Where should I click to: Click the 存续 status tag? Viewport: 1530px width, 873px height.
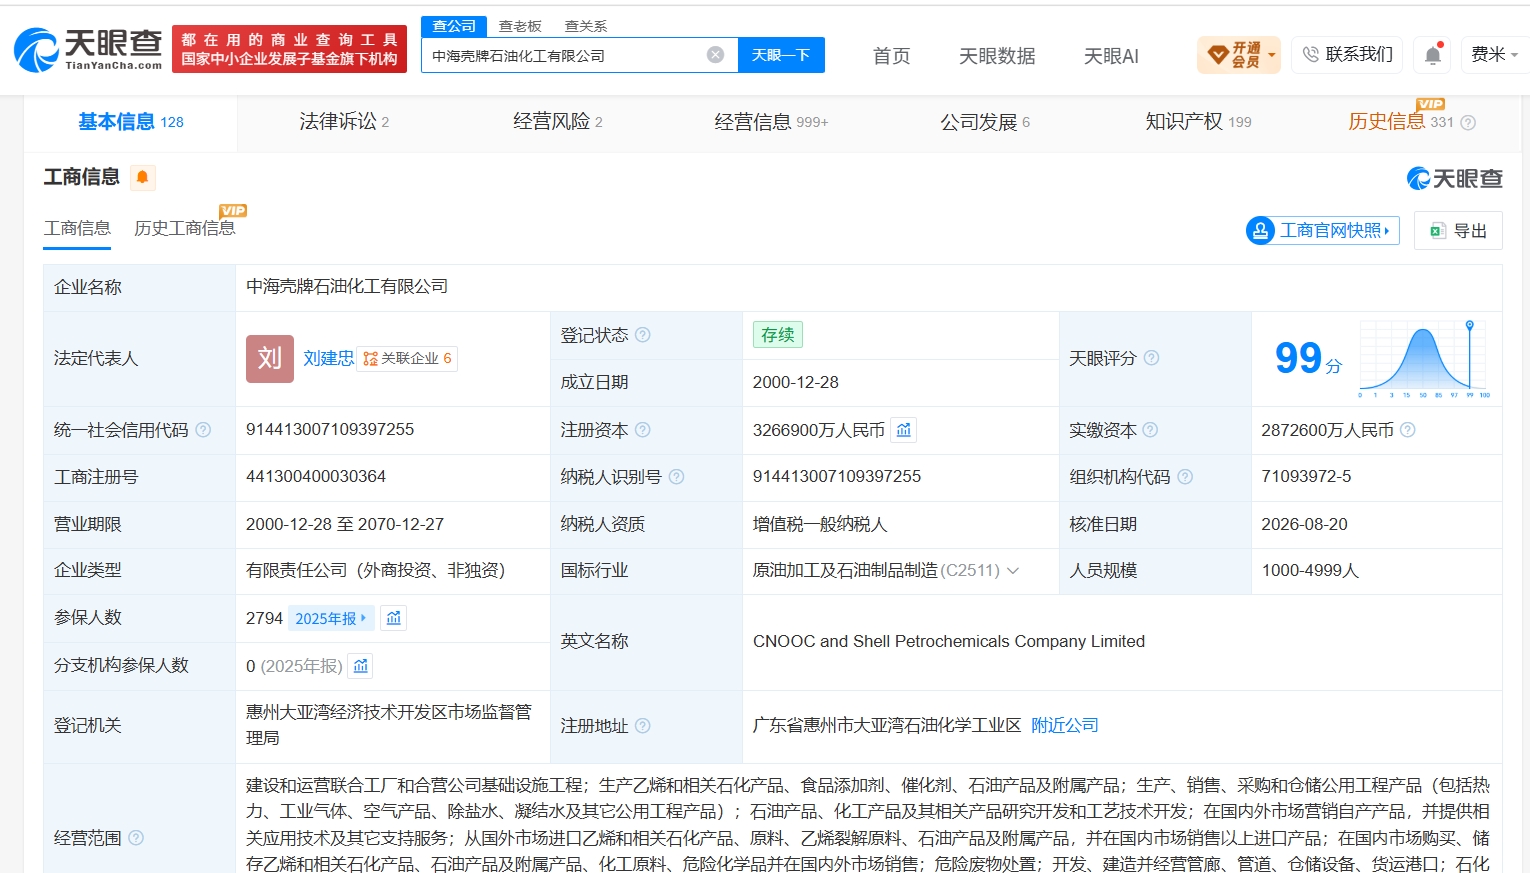click(x=778, y=335)
